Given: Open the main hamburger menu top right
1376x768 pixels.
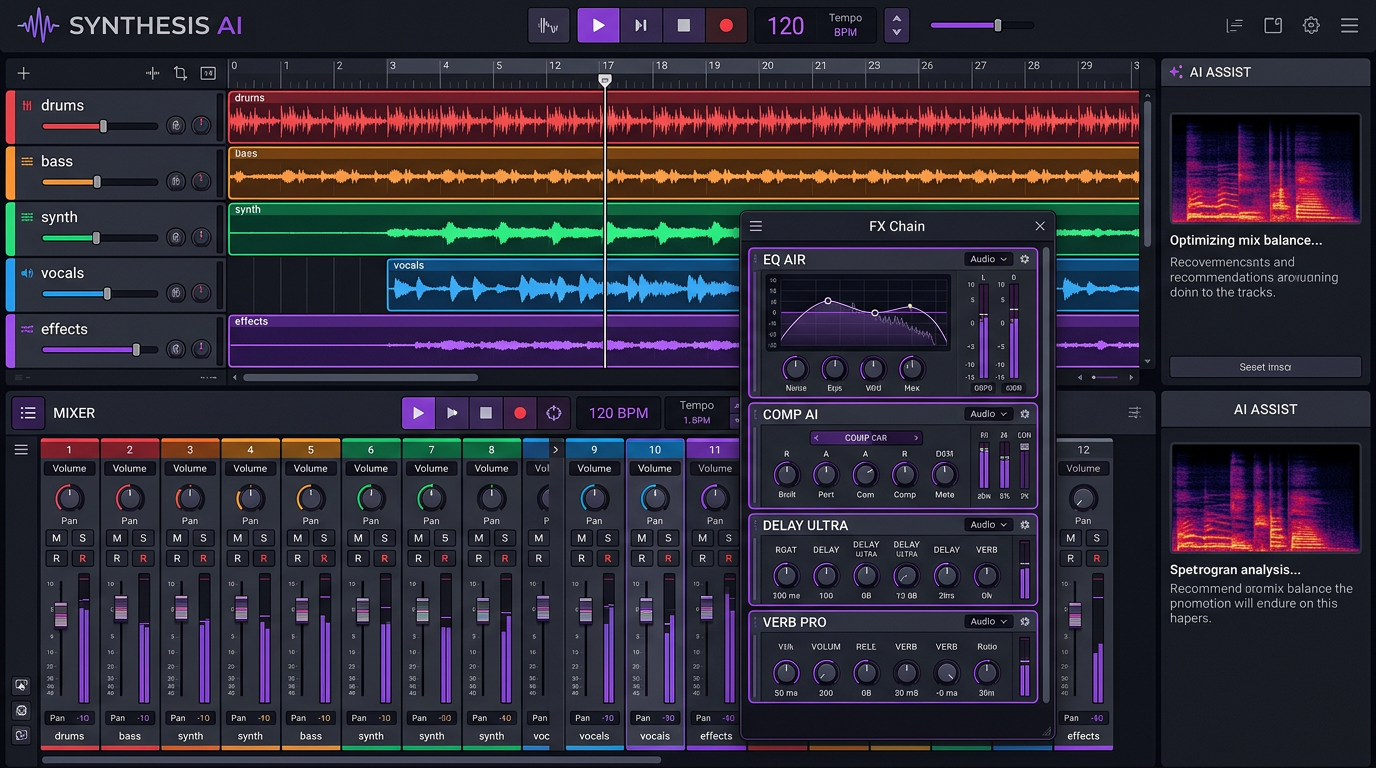Looking at the screenshot, I should click(x=1349, y=26).
